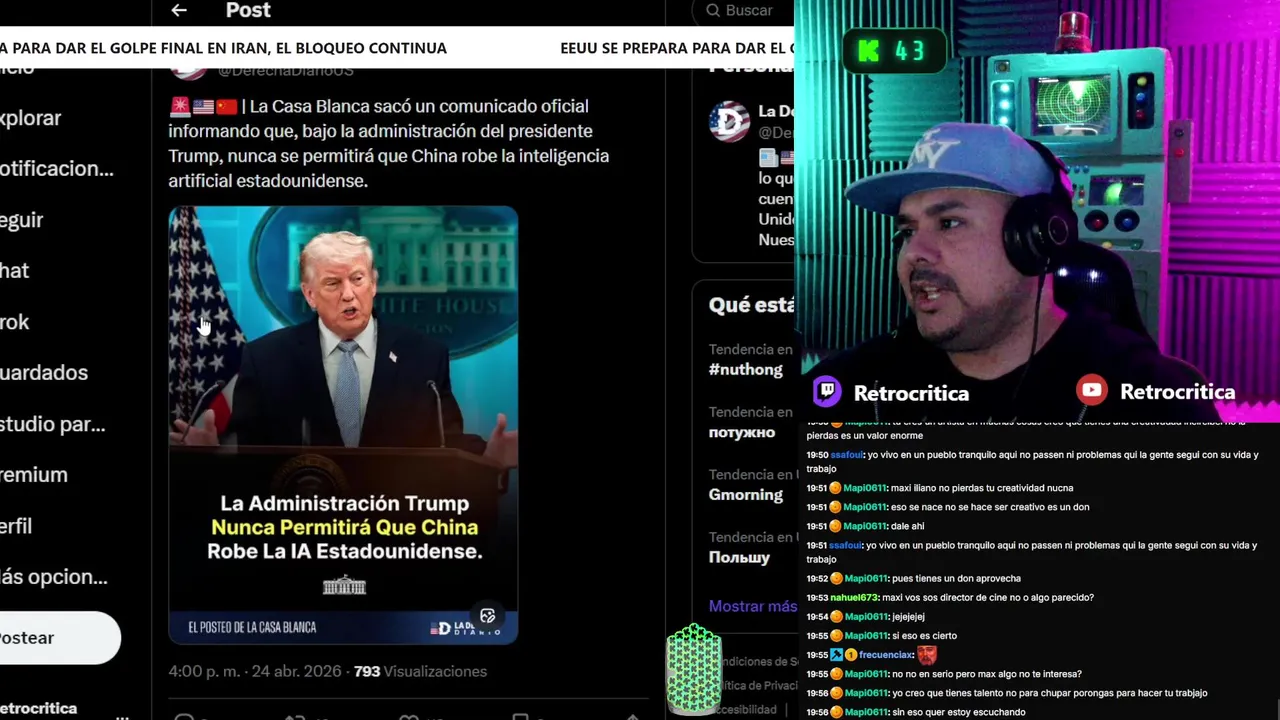Viewport: 1280px width, 720px height.
Task: Open the Польшу trending topic
Action: coord(739,557)
